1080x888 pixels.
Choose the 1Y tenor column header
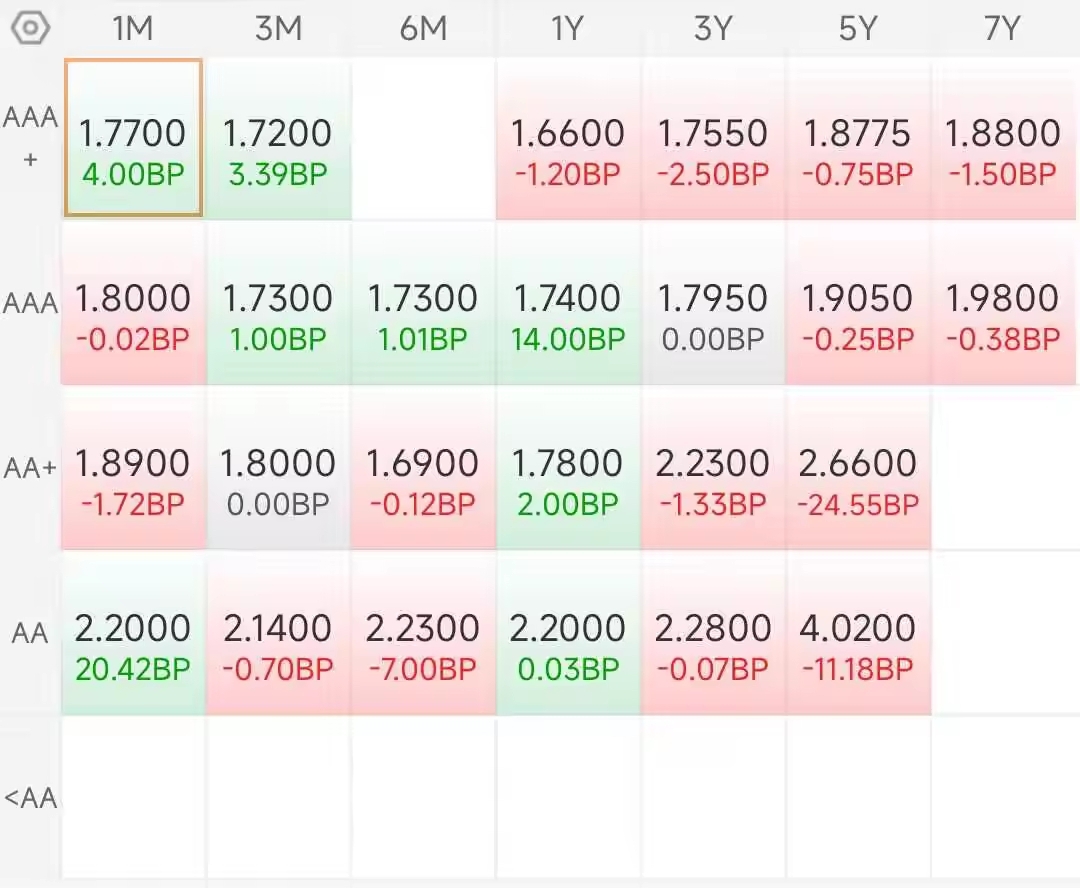pos(568,29)
